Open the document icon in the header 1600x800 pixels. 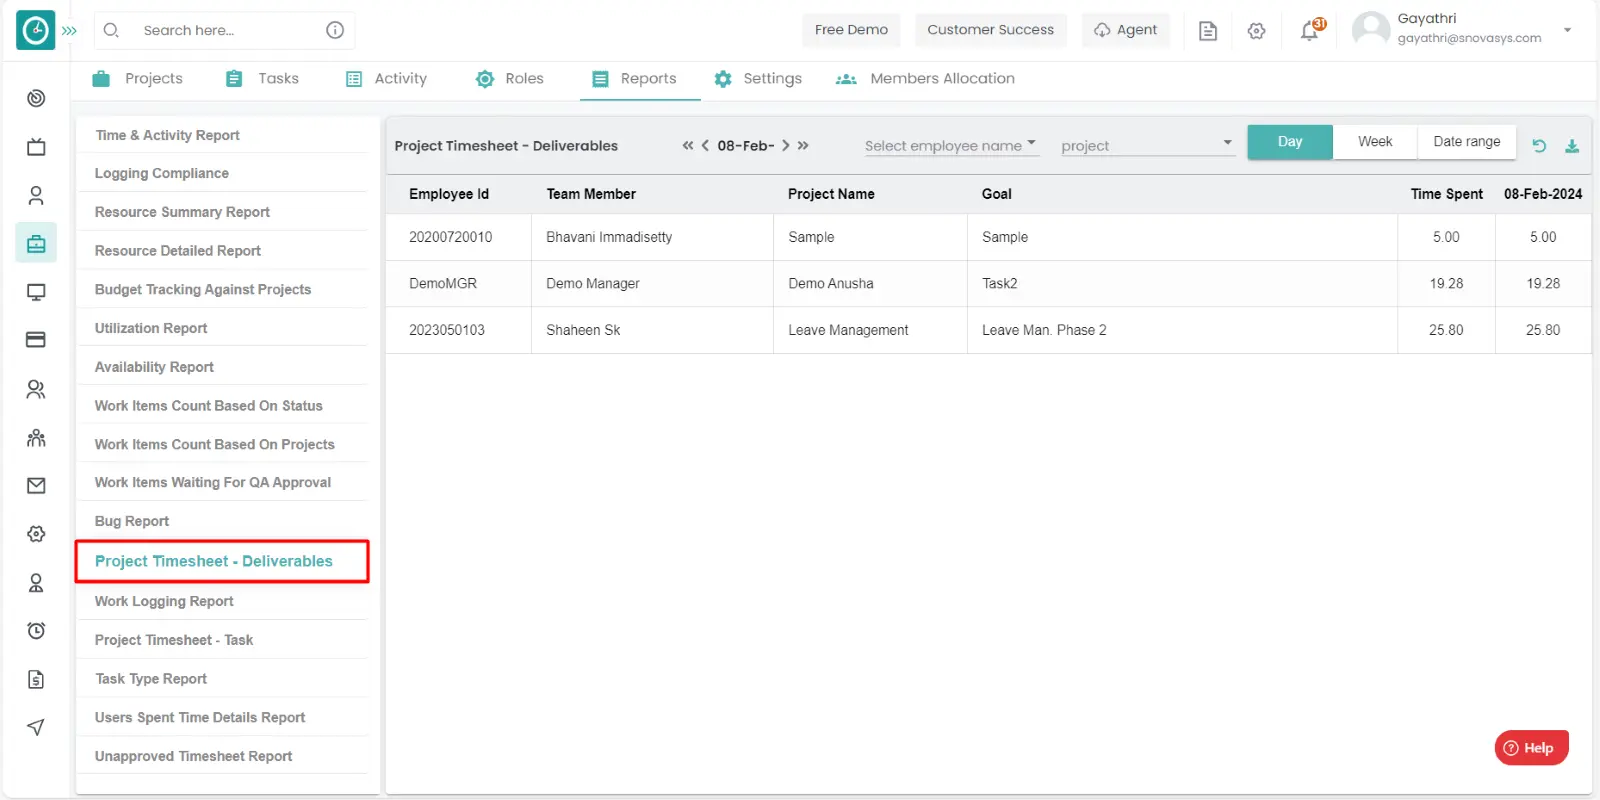click(x=1208, y=31)
